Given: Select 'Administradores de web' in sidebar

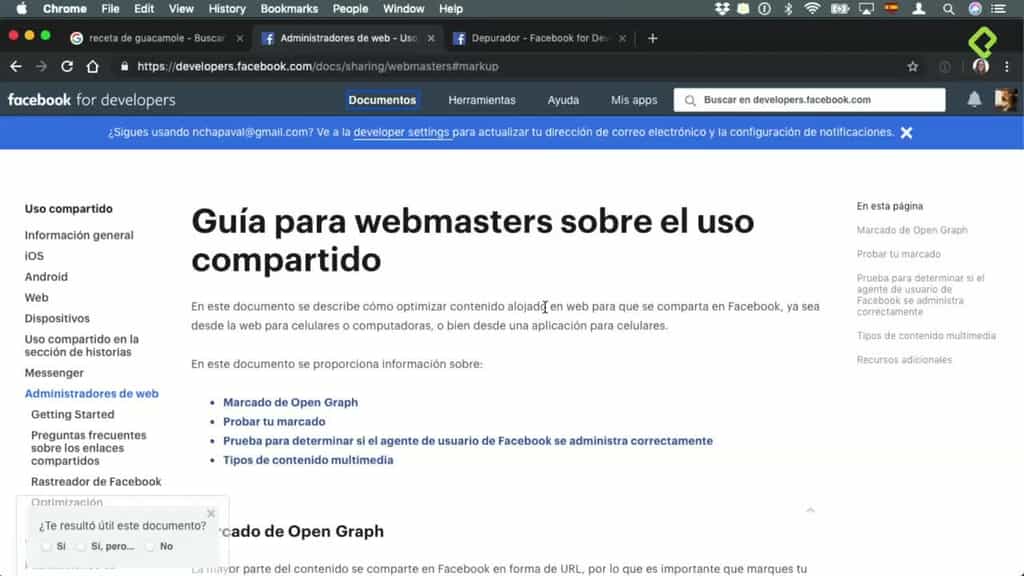Looking at the screenshot, I should [91, 394].
